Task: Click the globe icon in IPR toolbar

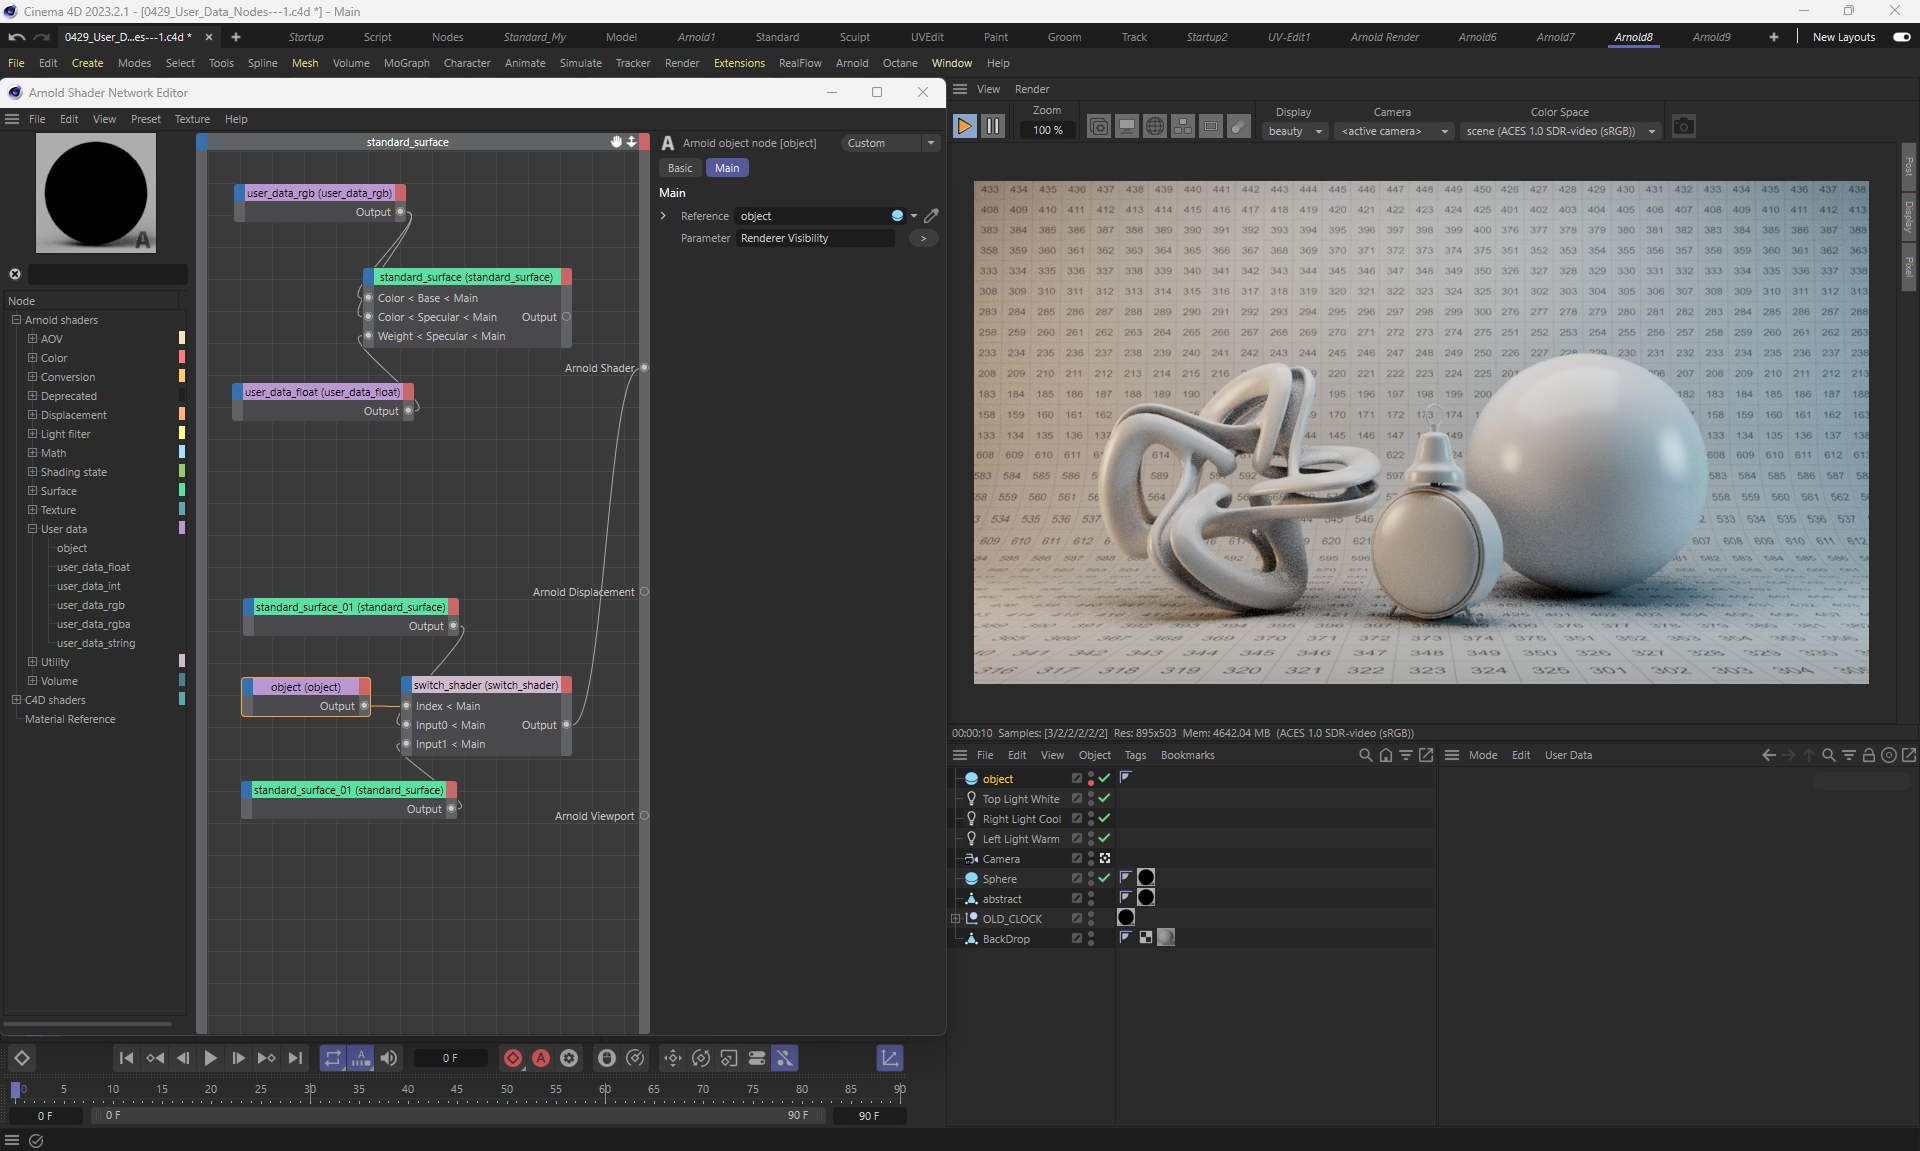Action: coord(1154,127)
